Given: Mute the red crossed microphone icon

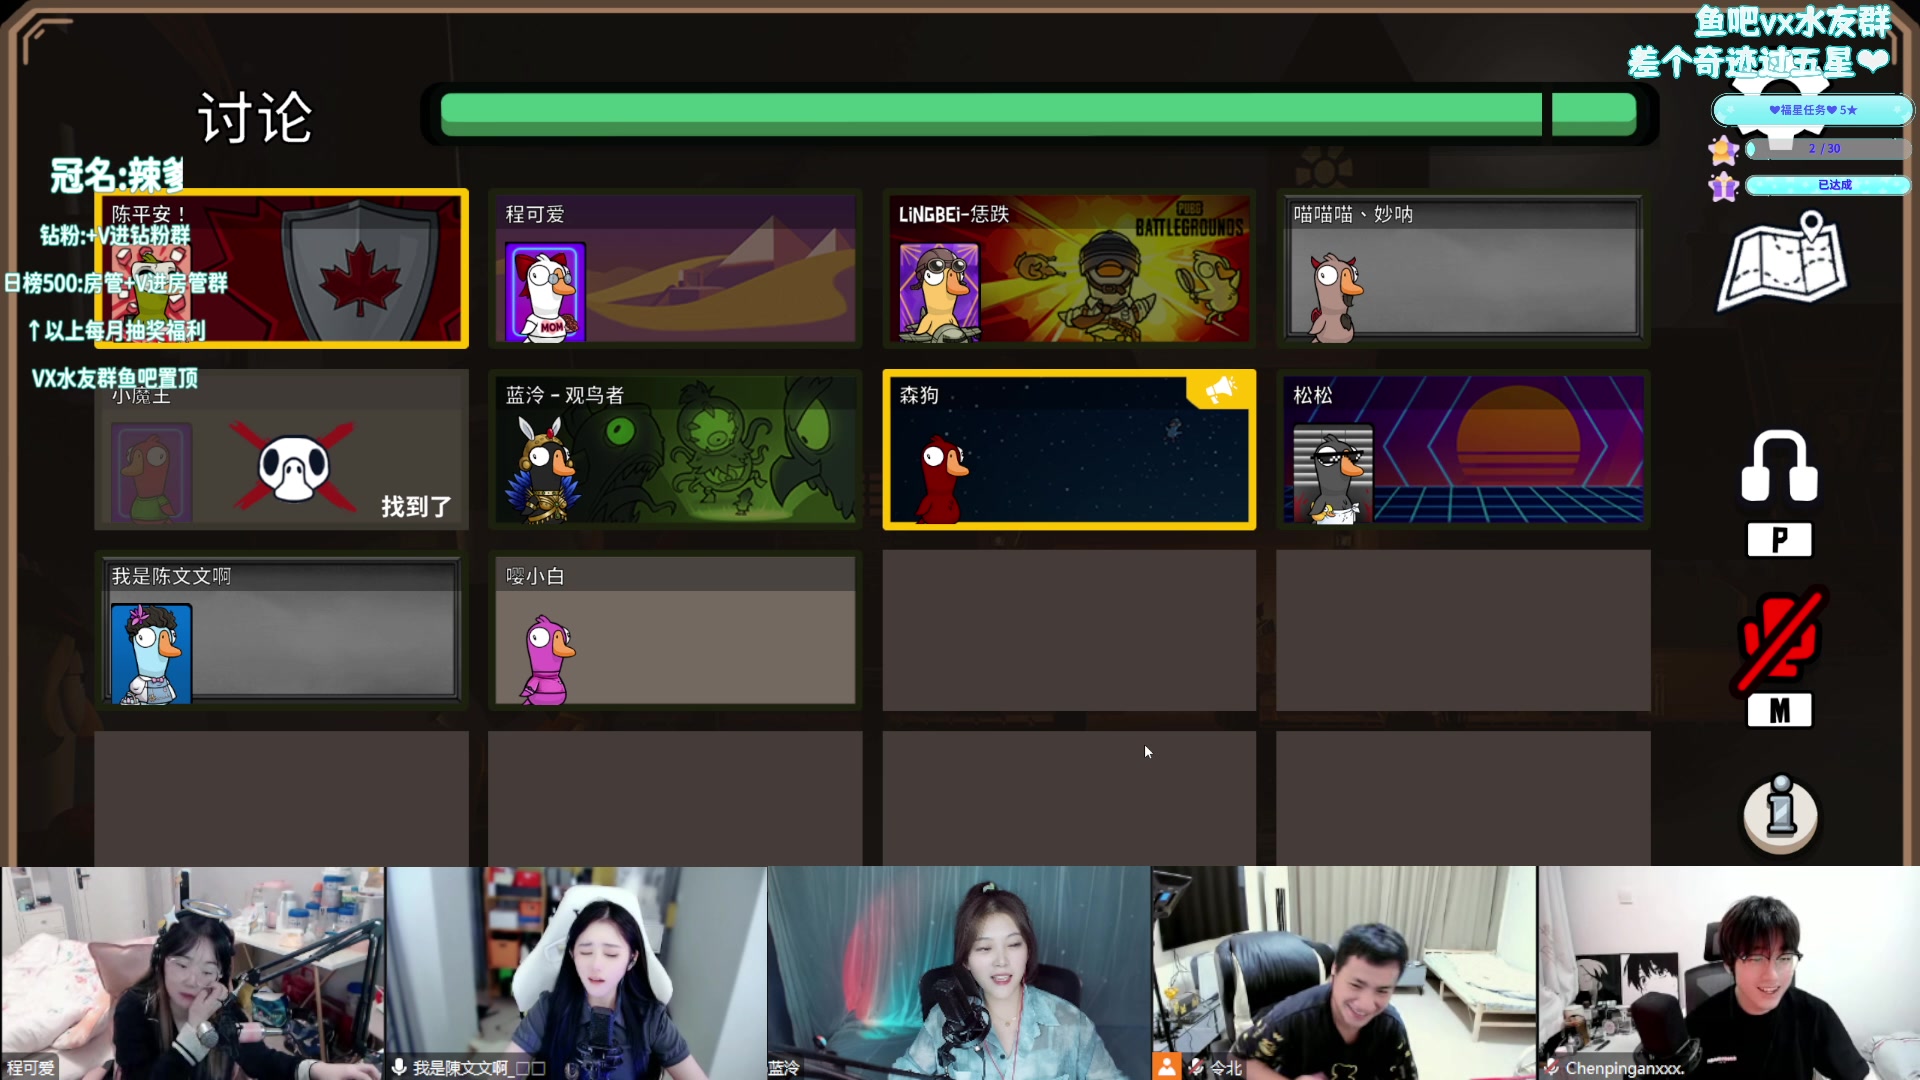Looking at the screenshot, I should [1779, 639].
